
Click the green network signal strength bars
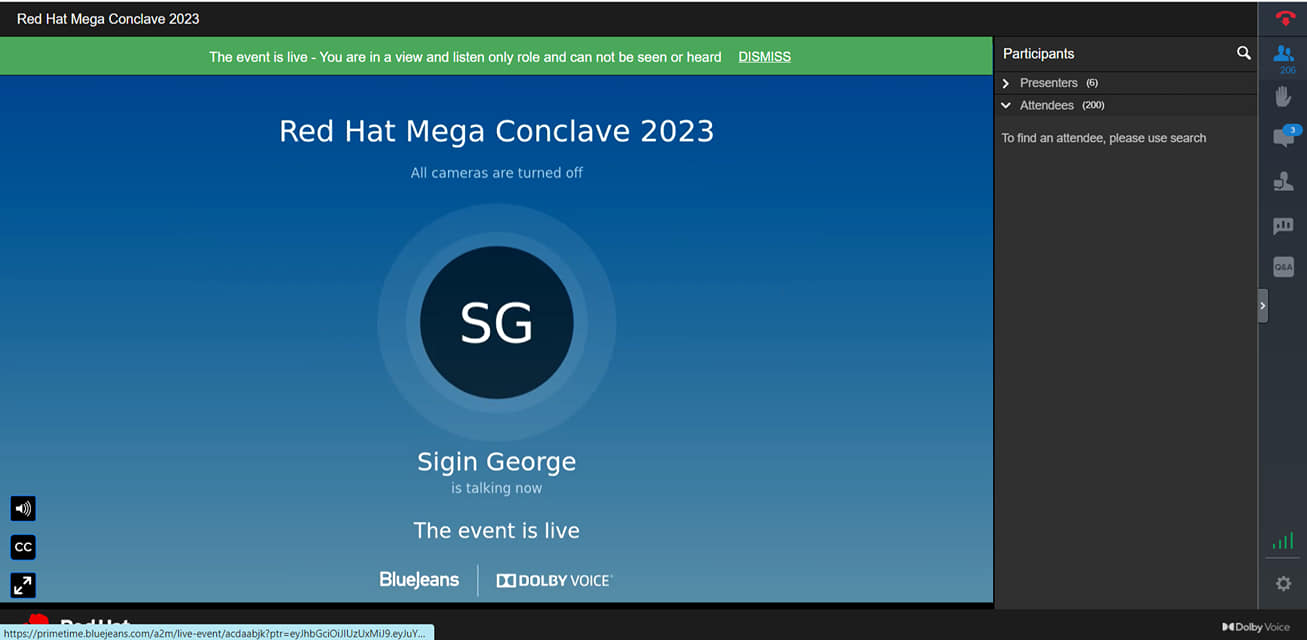1283,541
